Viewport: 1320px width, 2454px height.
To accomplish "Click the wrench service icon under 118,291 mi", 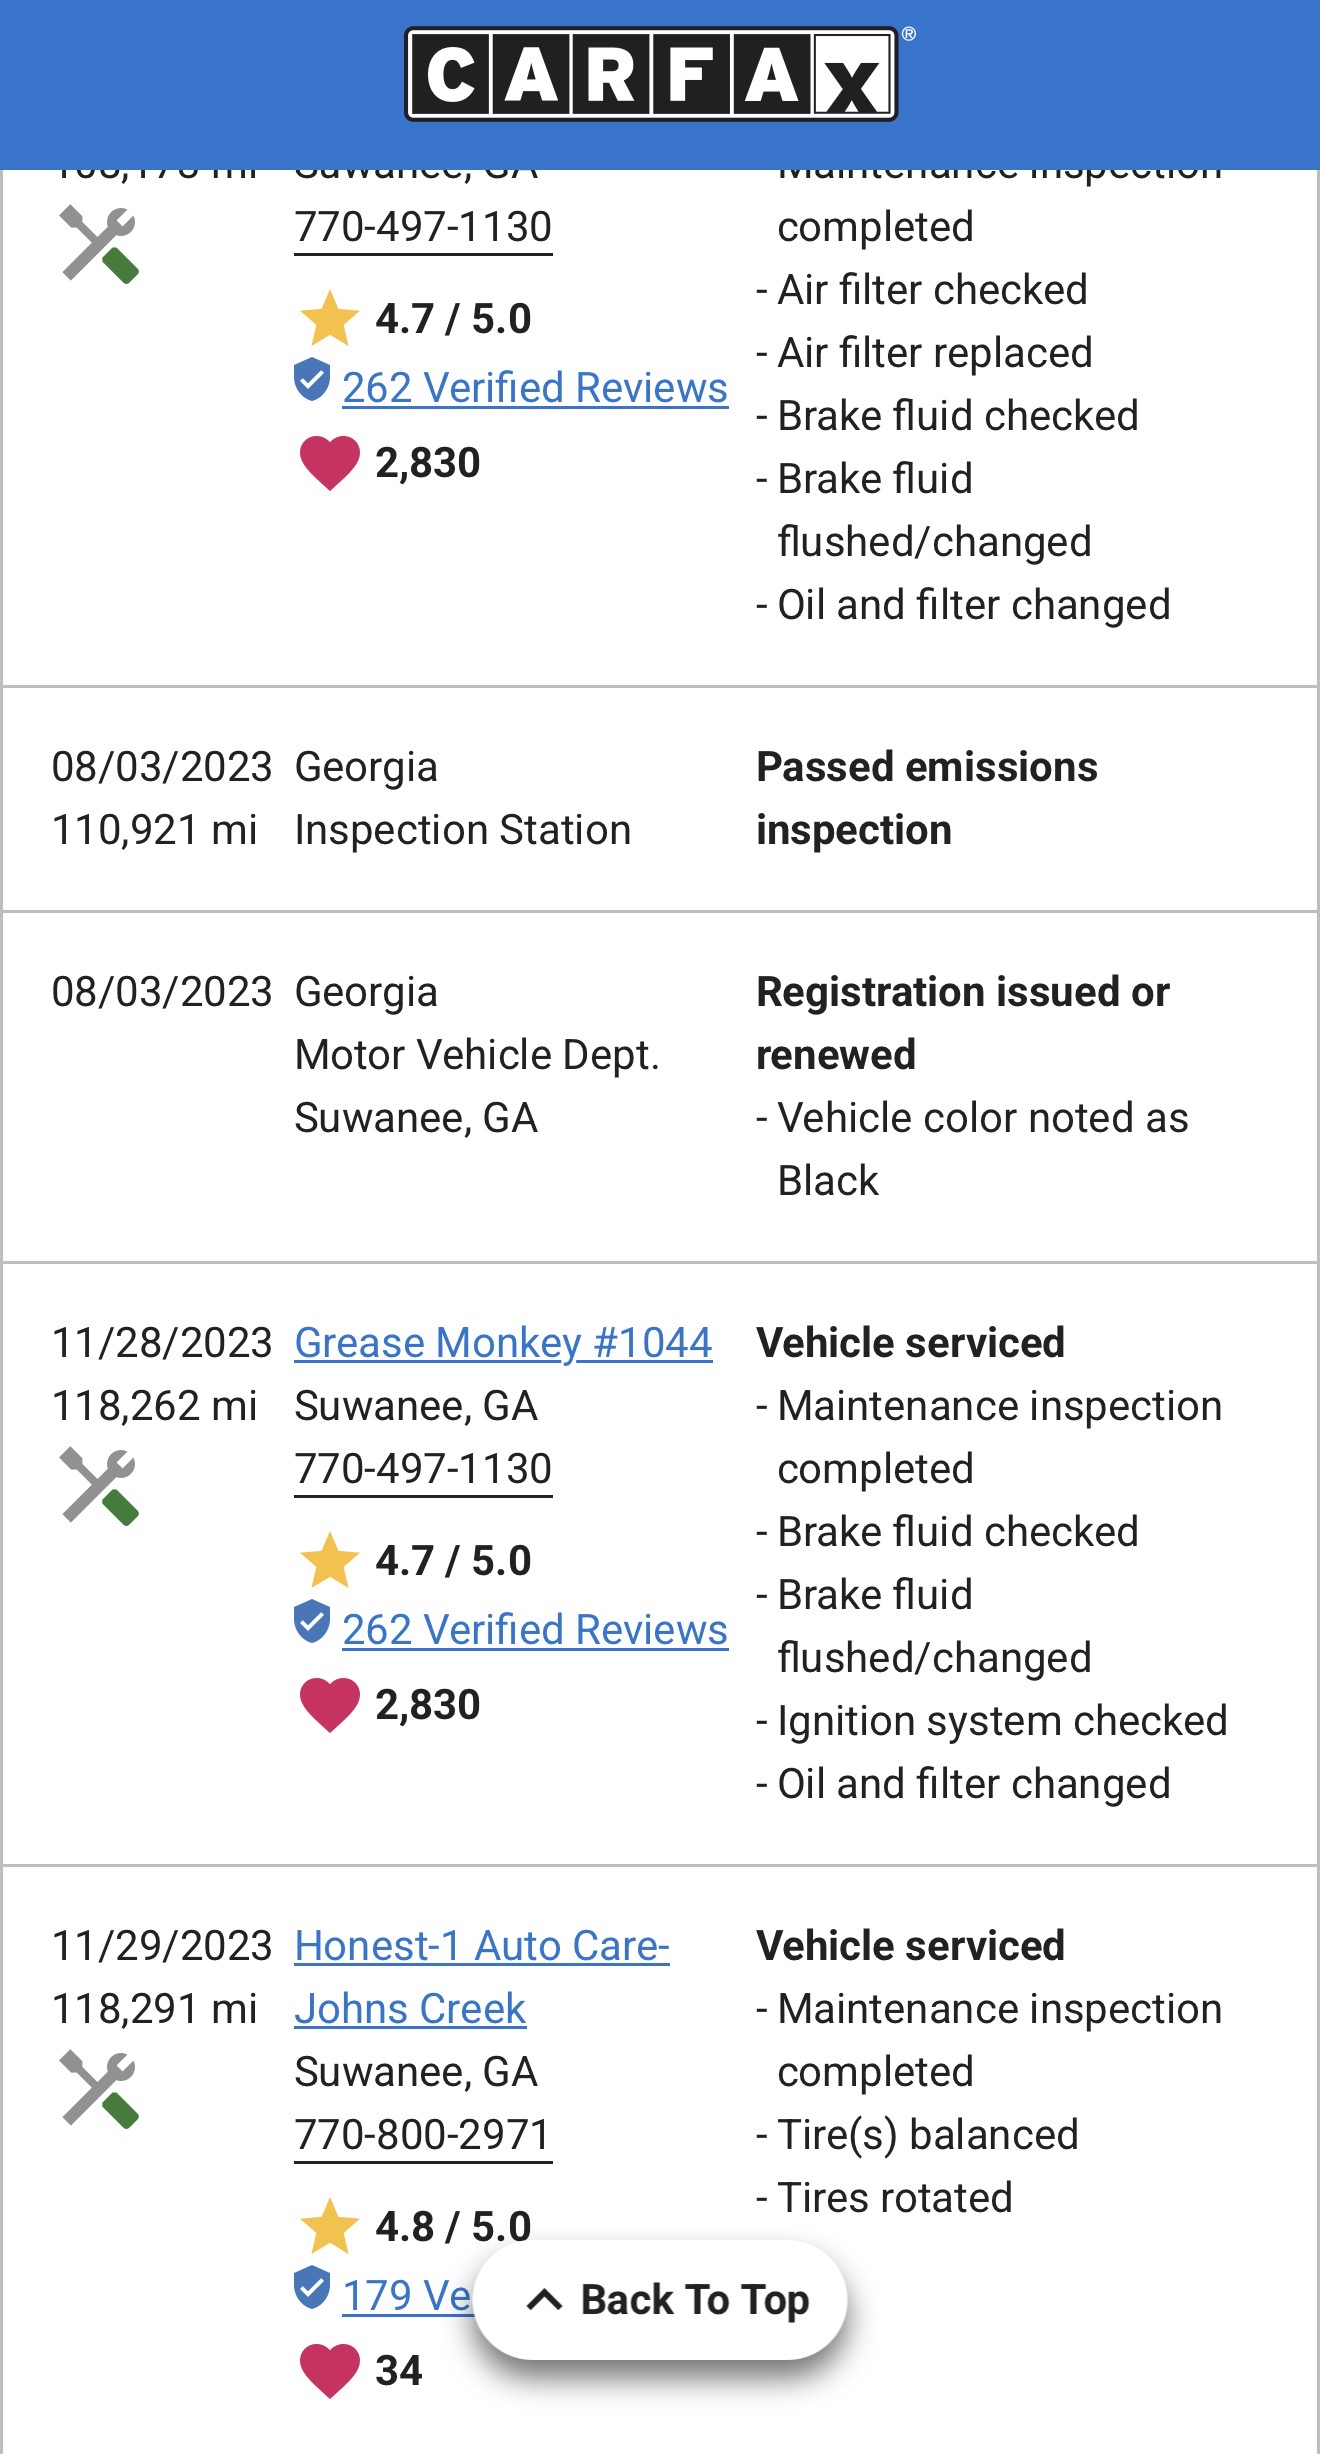I will (99, 2089).
